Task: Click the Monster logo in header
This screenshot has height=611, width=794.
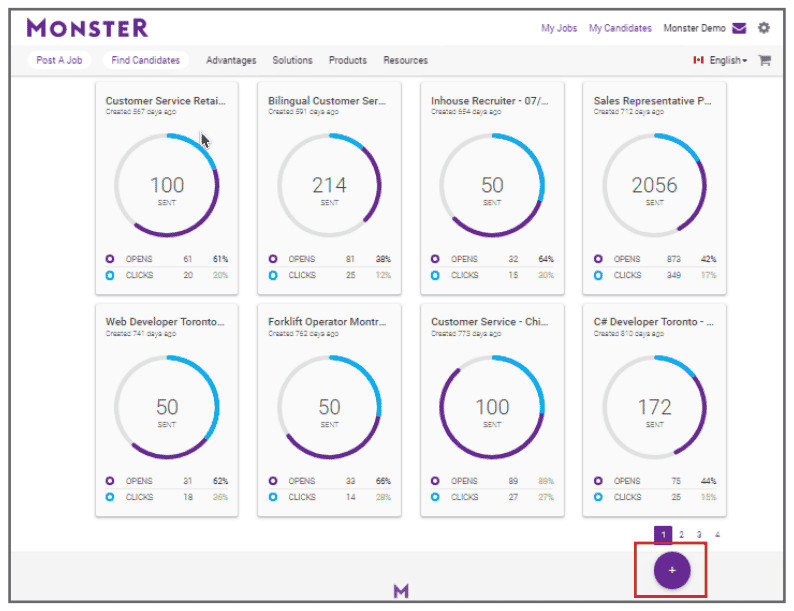Action: [87, 28]
